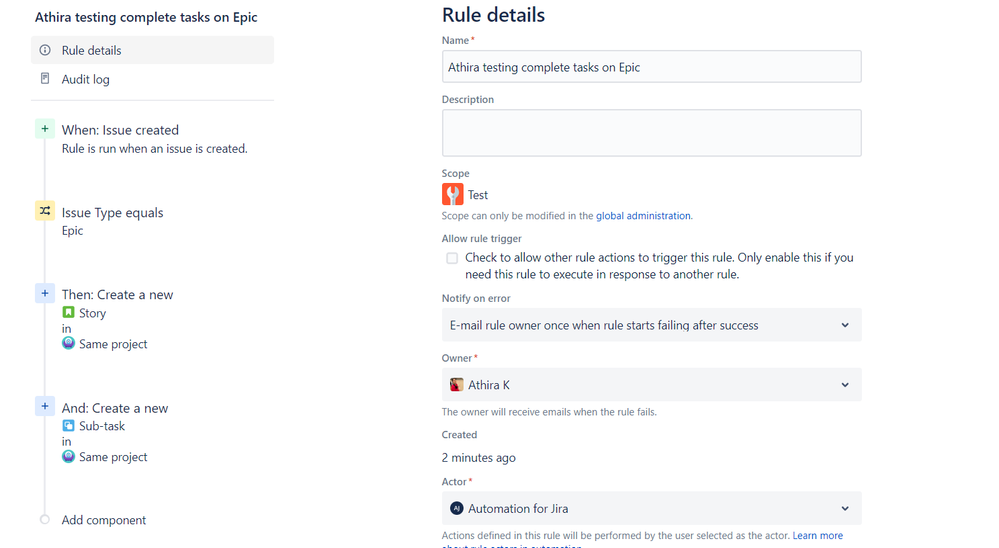Click the And action plus icon
Viewport: 999px width, 548px height.
coord(45,406)
